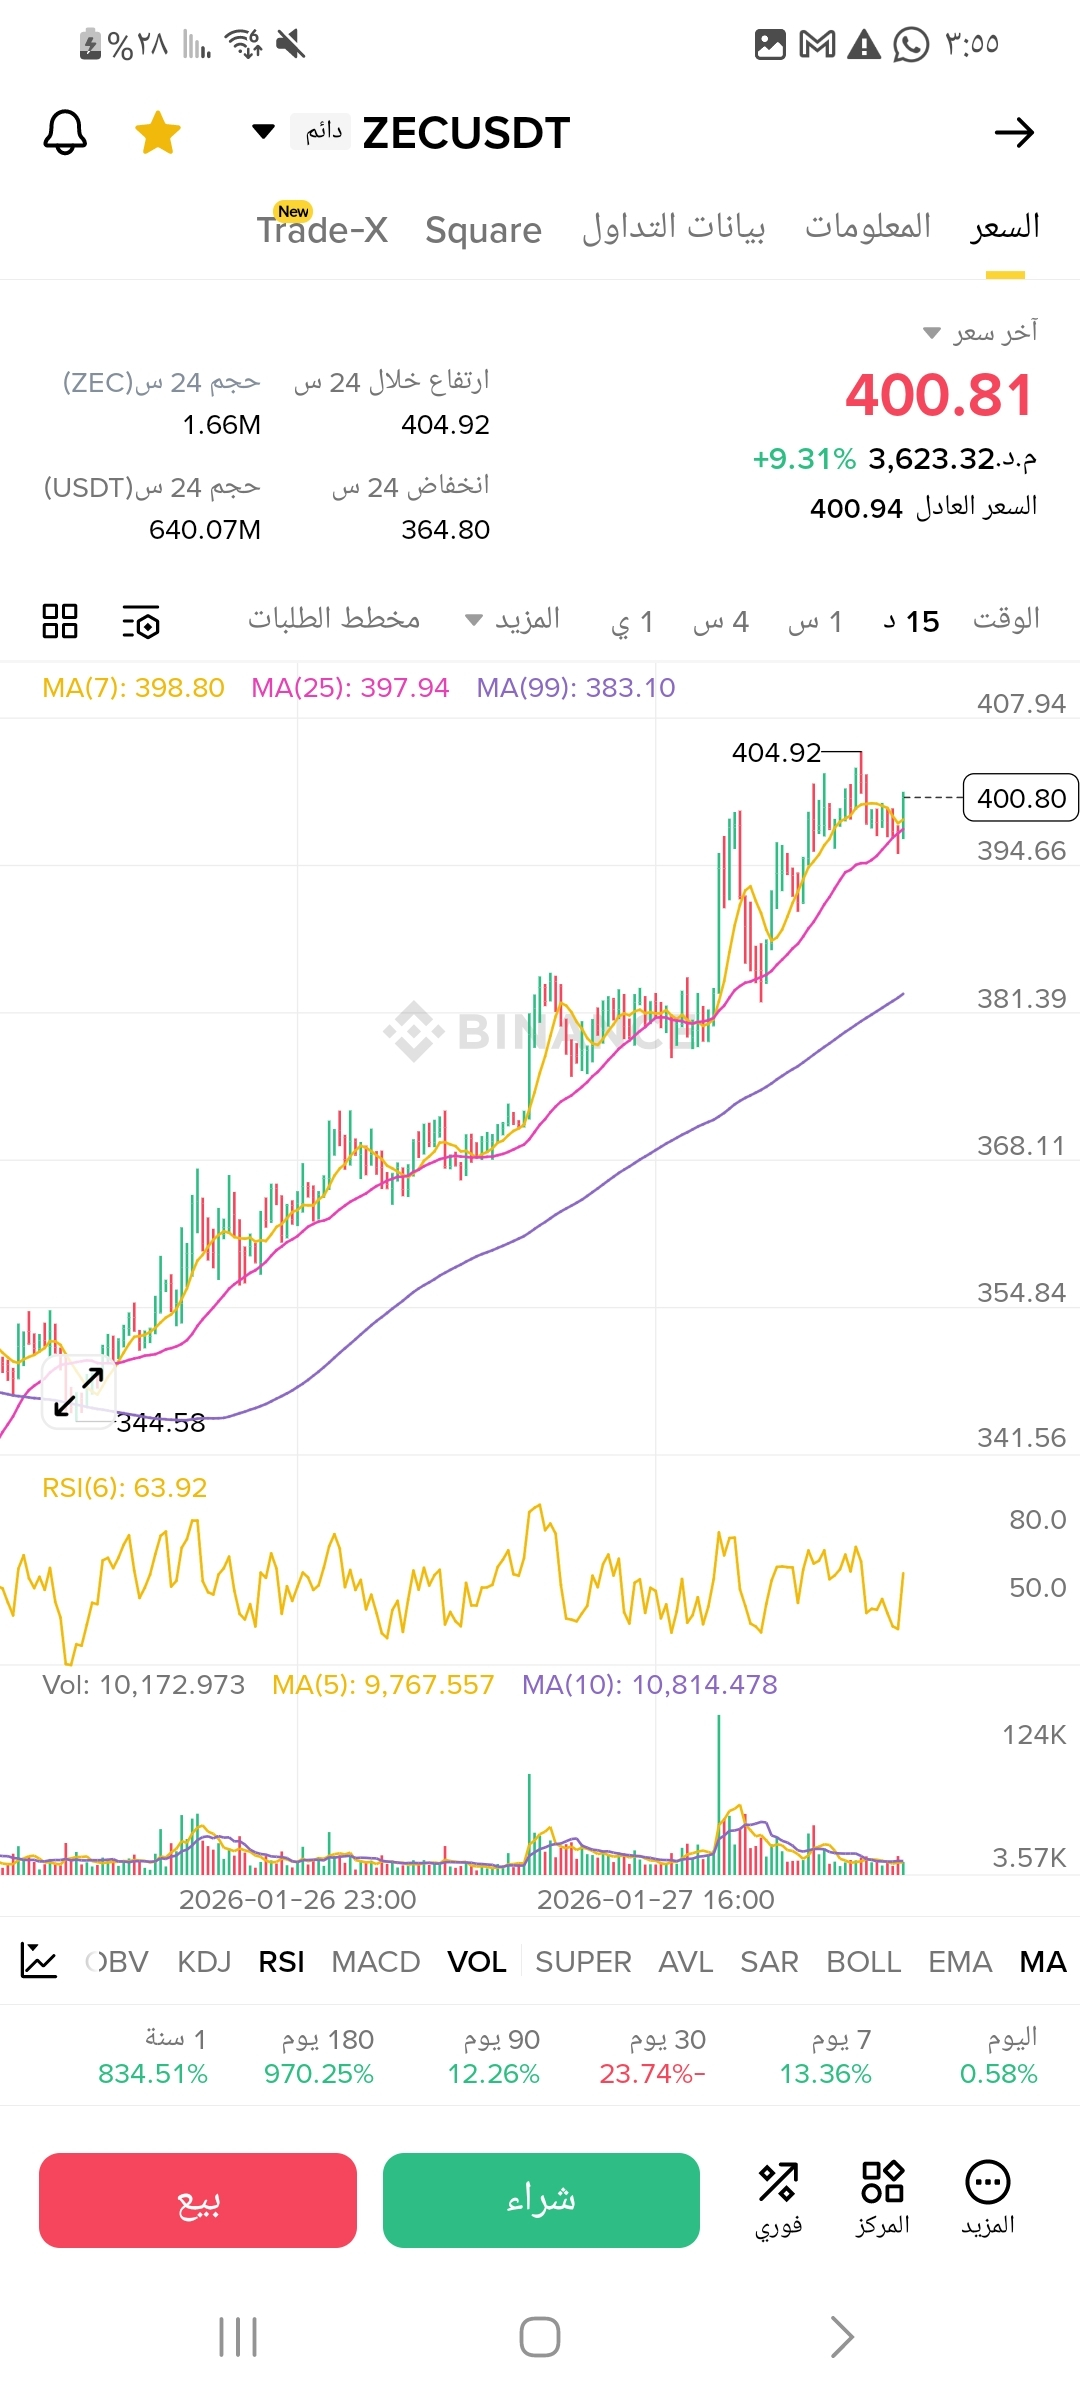Screen dimensions: 1080x2400
Task: Open chart layout grid icon
Action: [60, 621]
